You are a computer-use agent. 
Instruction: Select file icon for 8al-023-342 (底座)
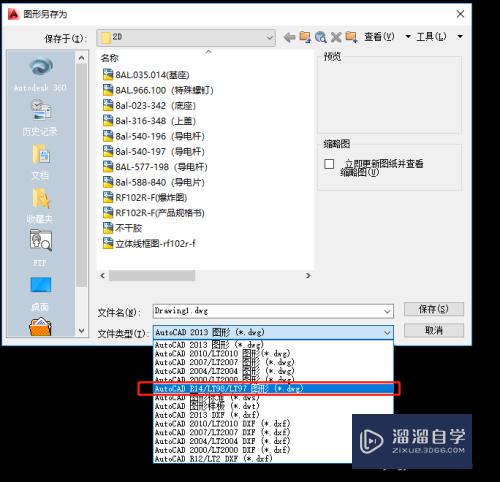(x=108, y=105)
